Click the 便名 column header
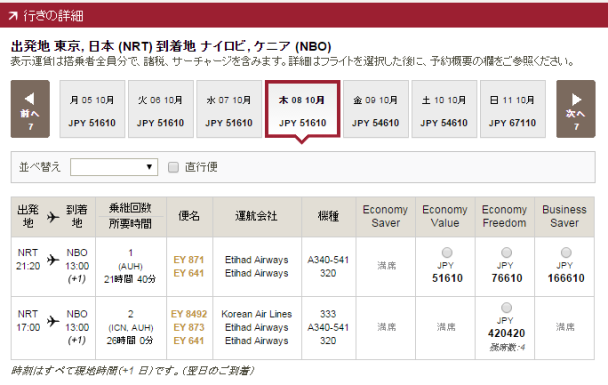This screenshot has height=385, width=608. [189, 216]
